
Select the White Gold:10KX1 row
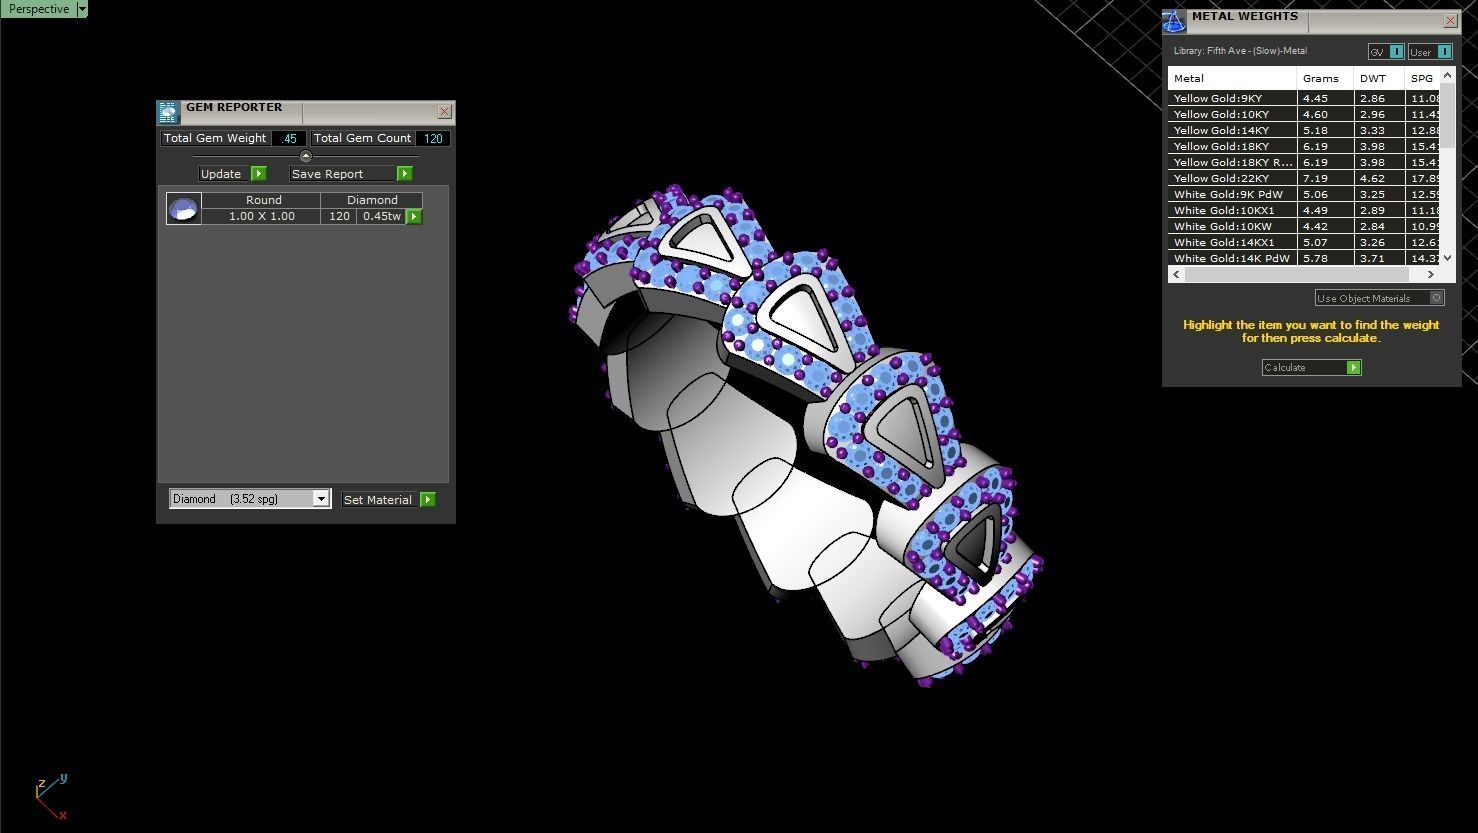[x=1304, y=210]
